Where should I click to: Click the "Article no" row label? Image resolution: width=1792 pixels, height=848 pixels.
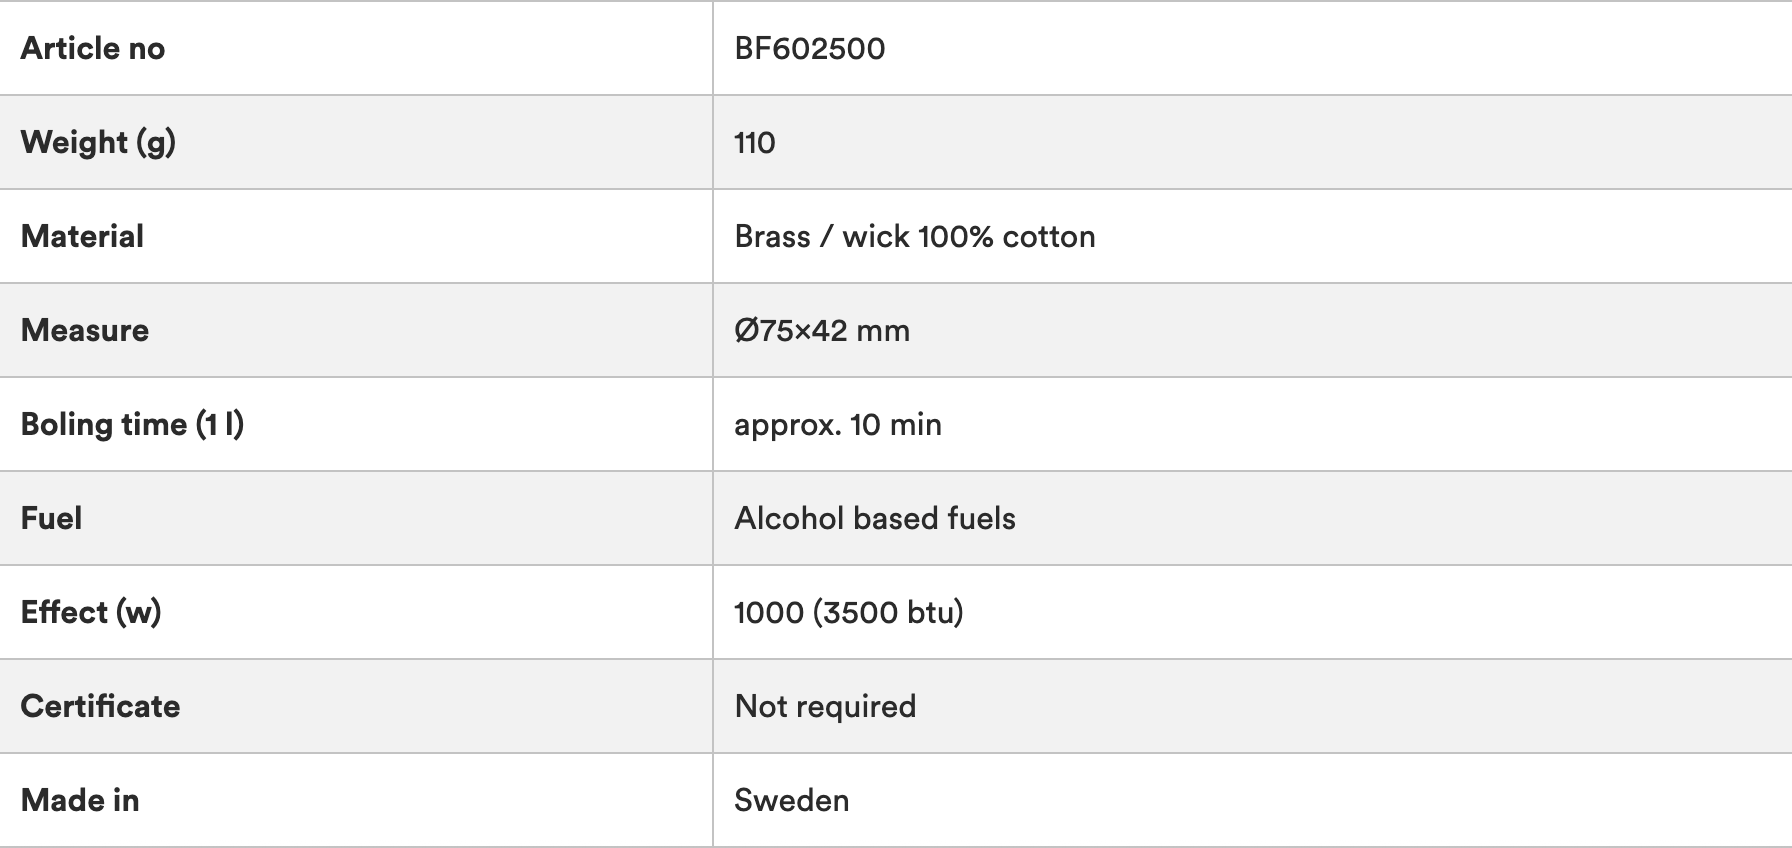point(93,48)
